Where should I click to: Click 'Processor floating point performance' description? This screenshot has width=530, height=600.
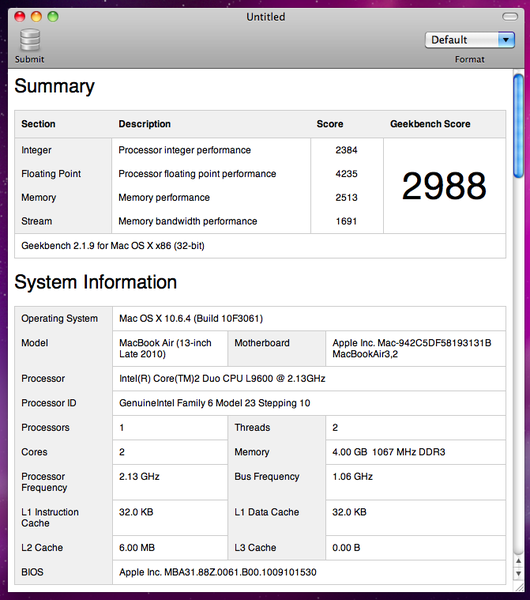(197, 174)
